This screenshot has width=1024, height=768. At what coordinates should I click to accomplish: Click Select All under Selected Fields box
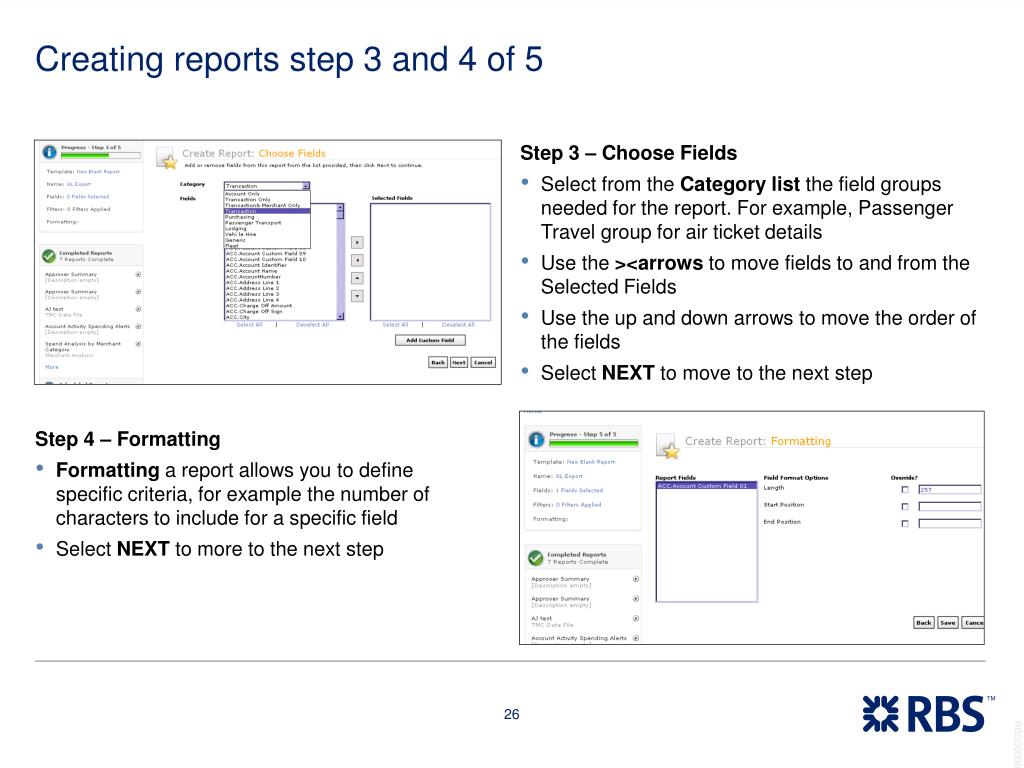(395, 325)
